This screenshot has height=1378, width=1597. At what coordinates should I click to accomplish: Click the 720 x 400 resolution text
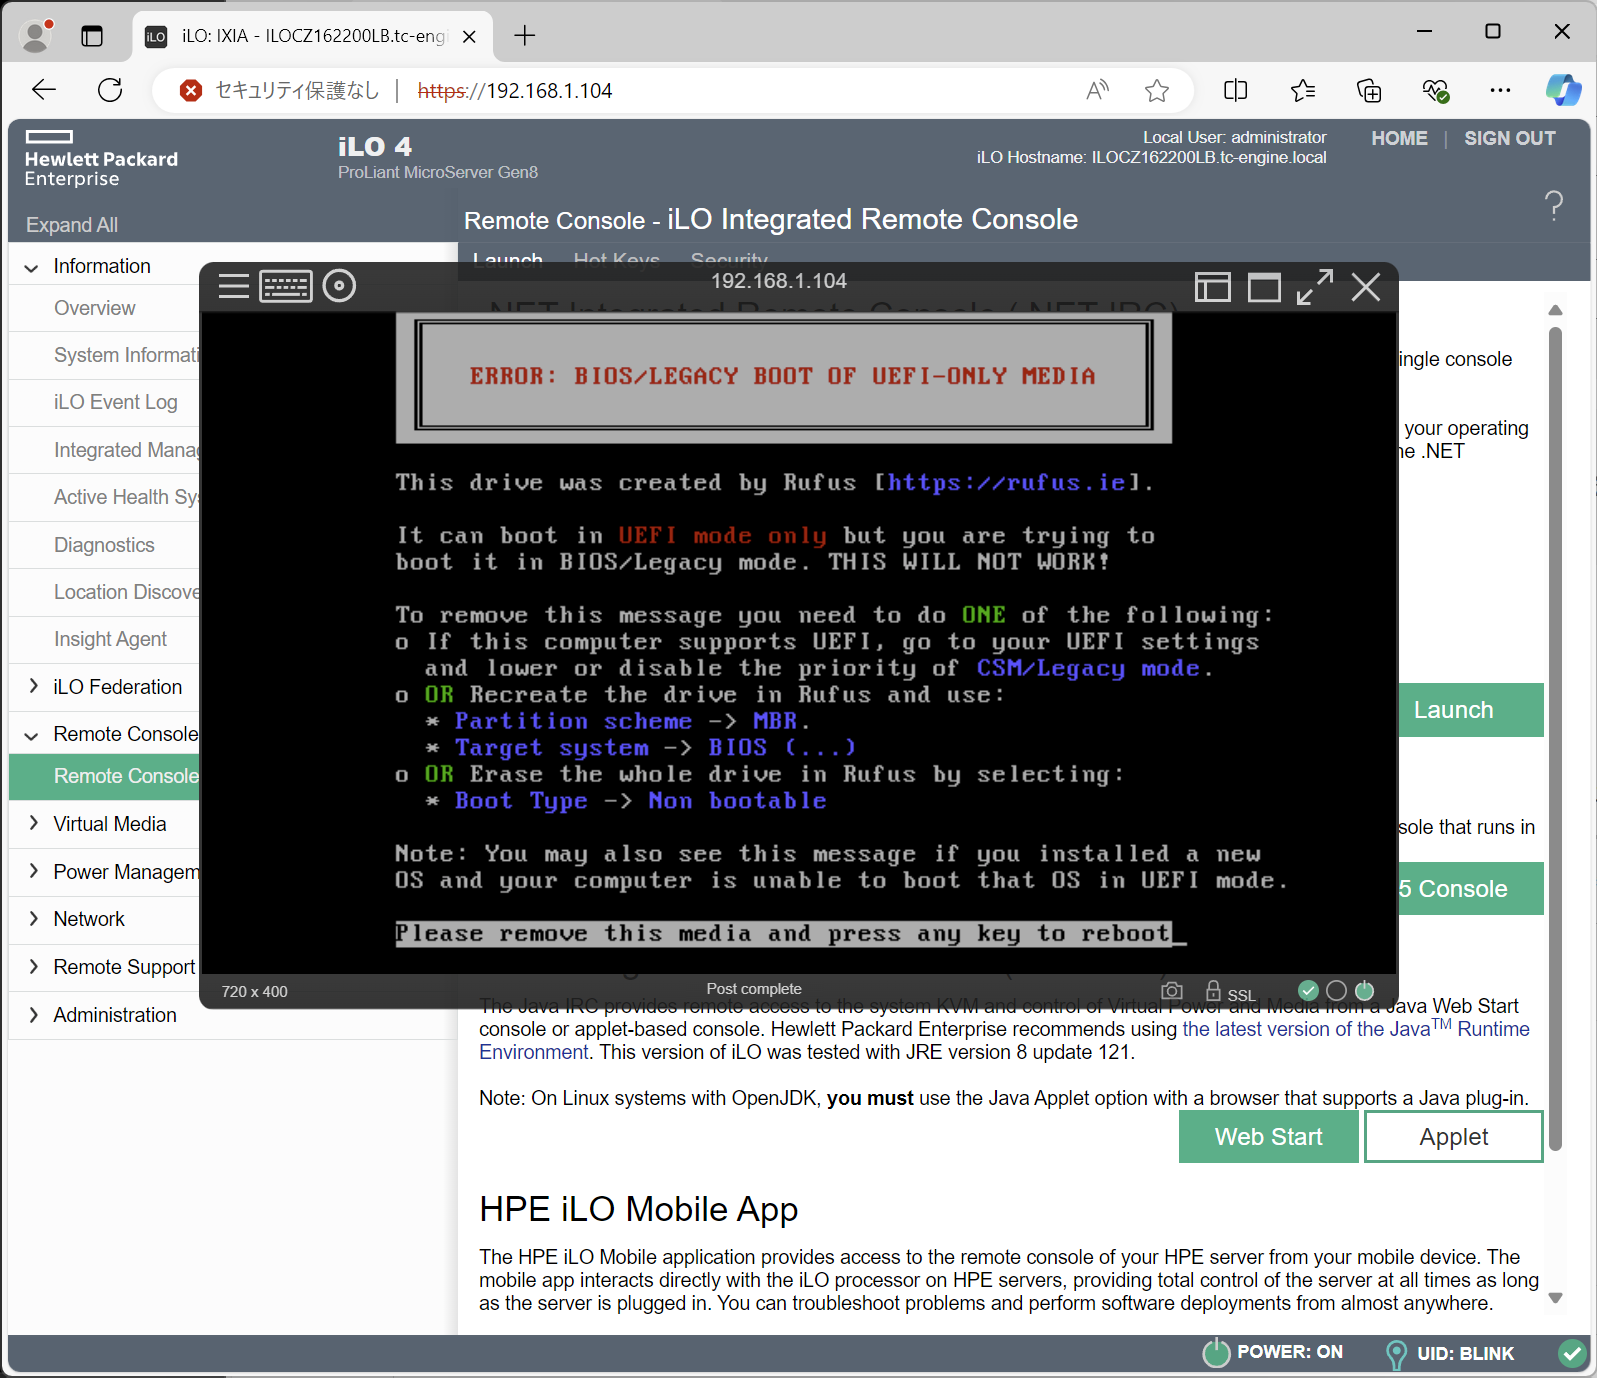255,992
